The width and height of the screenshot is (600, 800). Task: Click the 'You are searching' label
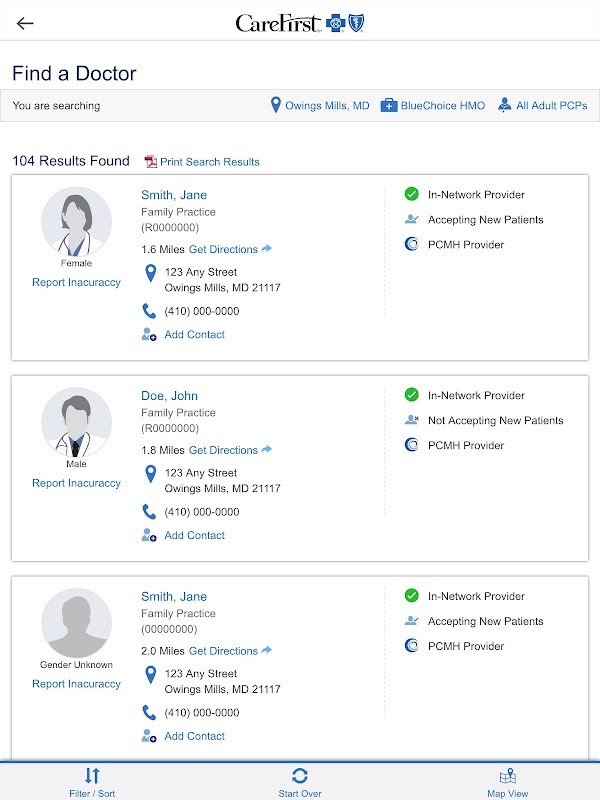coord(56,106)
